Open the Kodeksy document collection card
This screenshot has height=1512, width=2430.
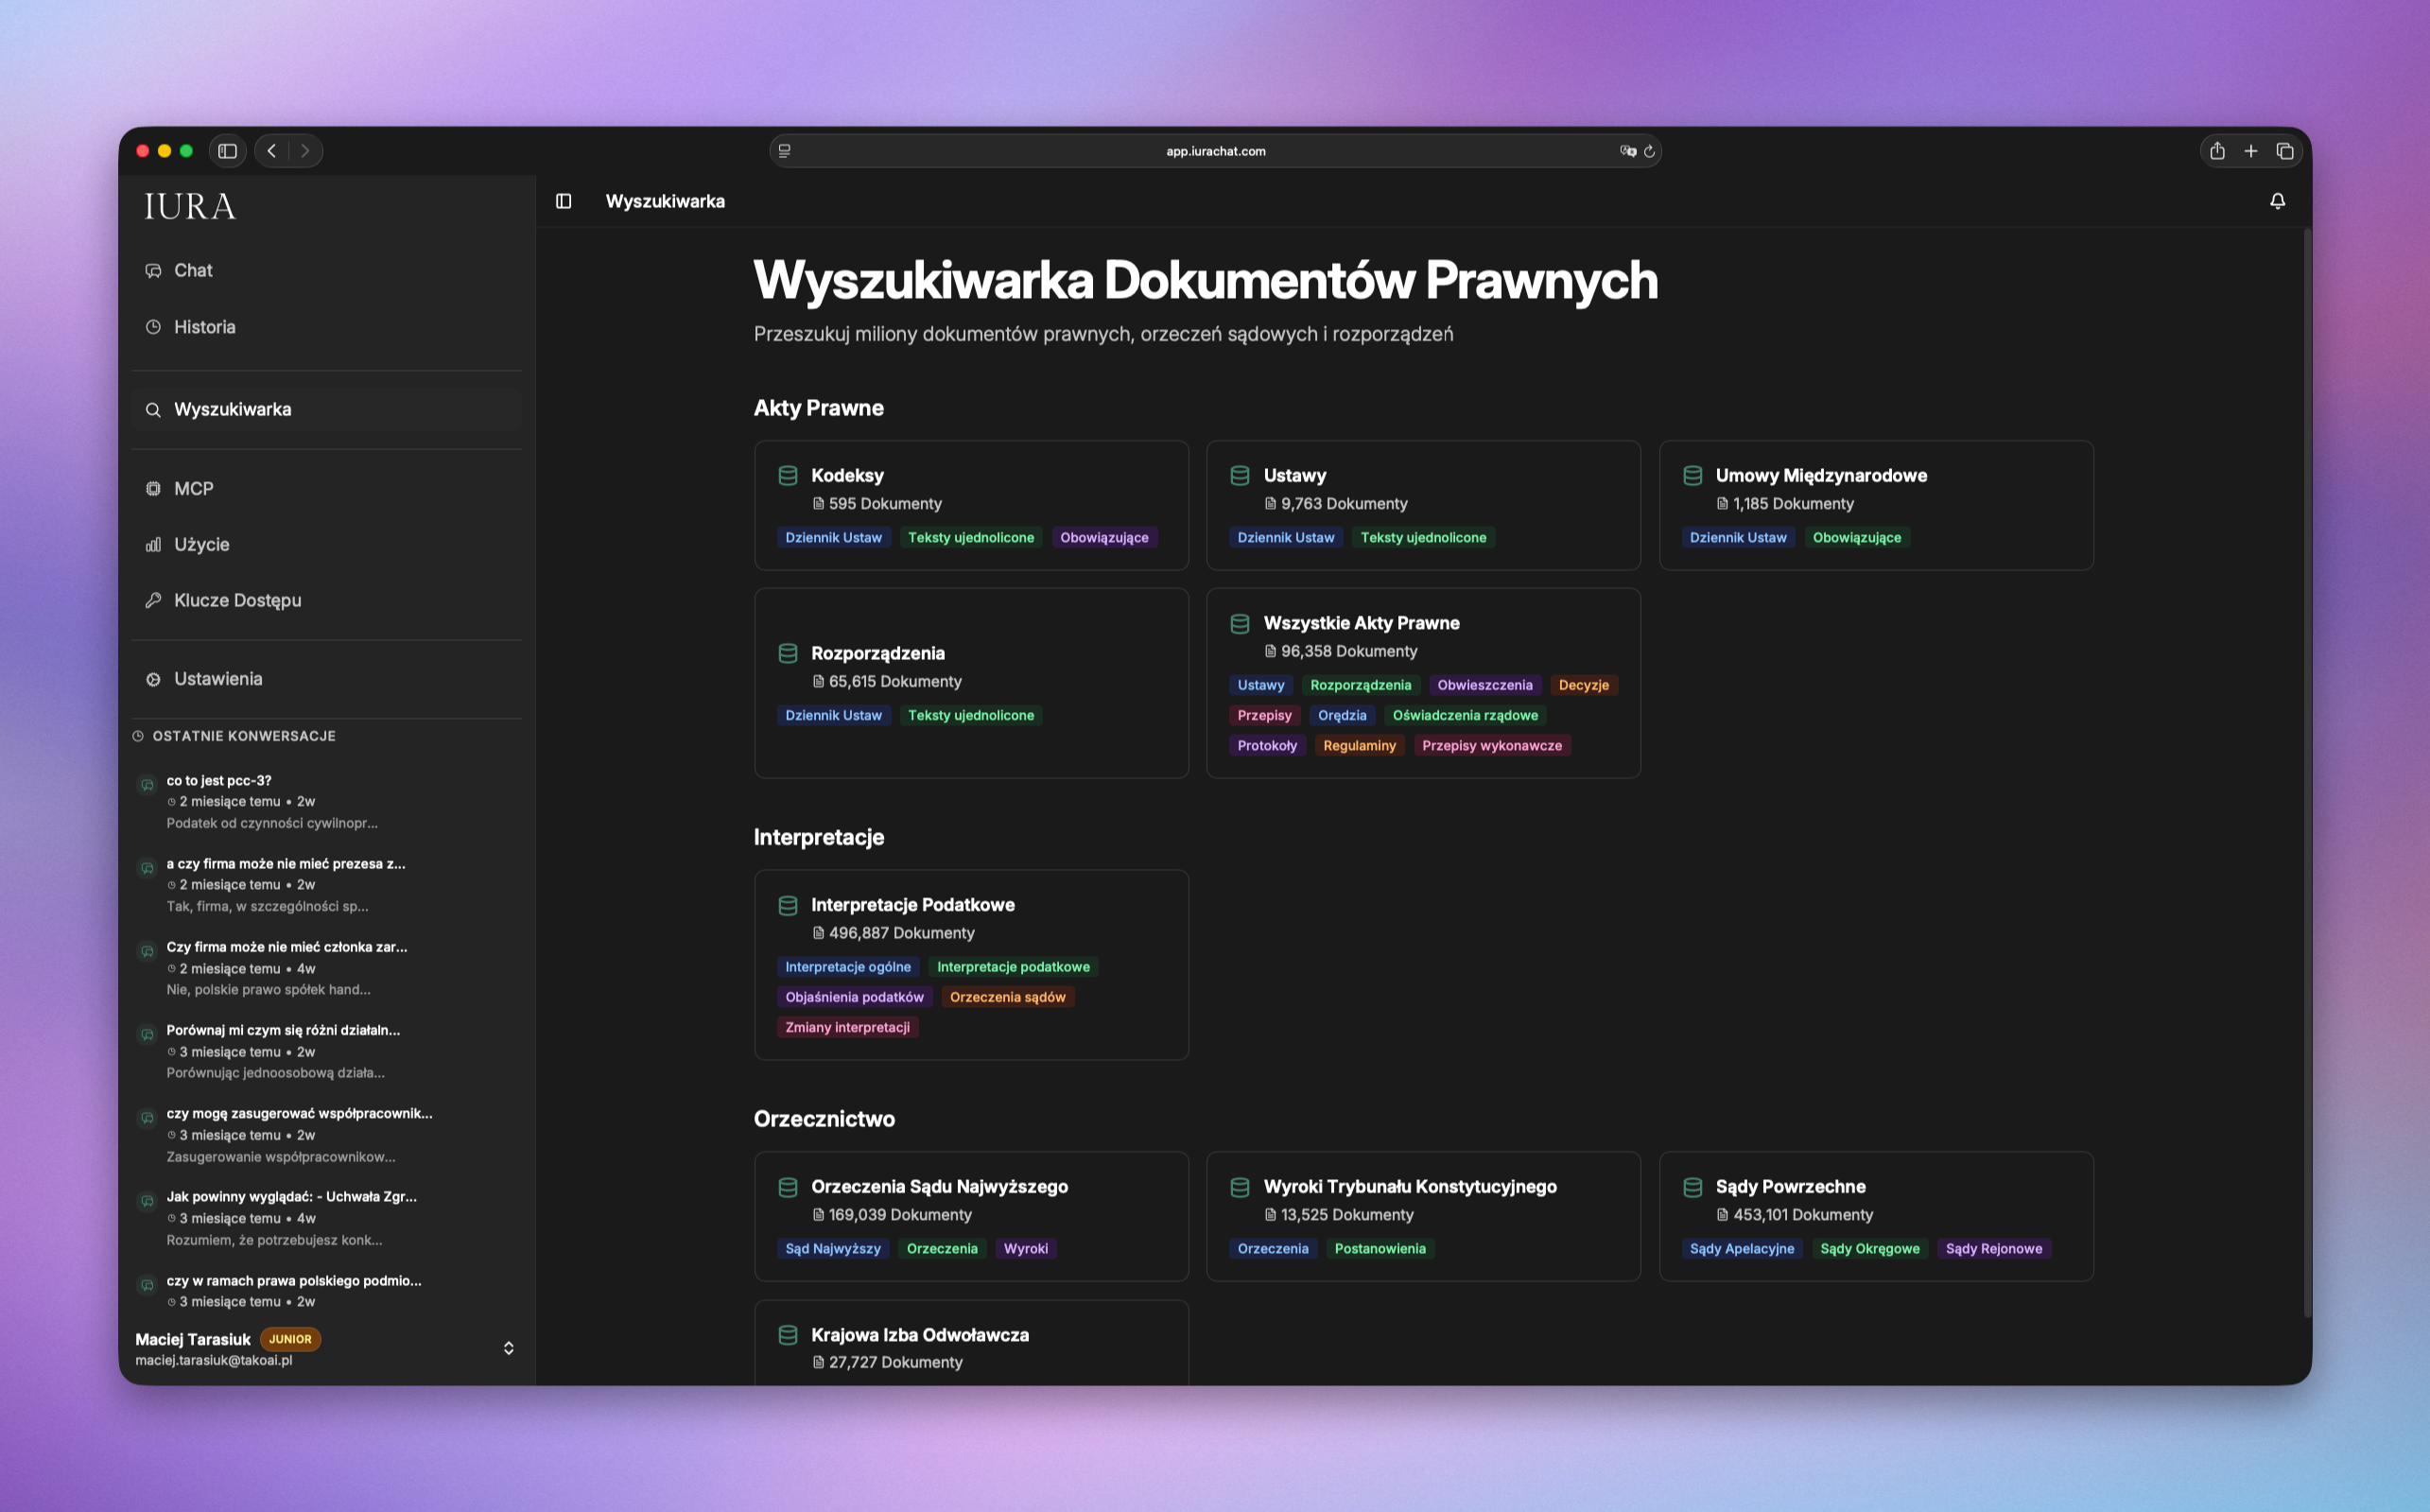[970, 505]
